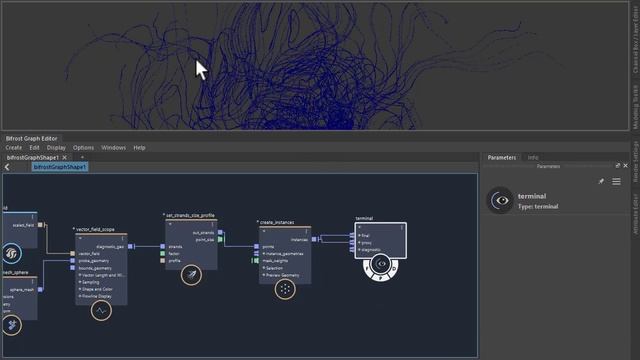
Task: Pin the Parameters panel with the pin icon
Action: point(601,181)
